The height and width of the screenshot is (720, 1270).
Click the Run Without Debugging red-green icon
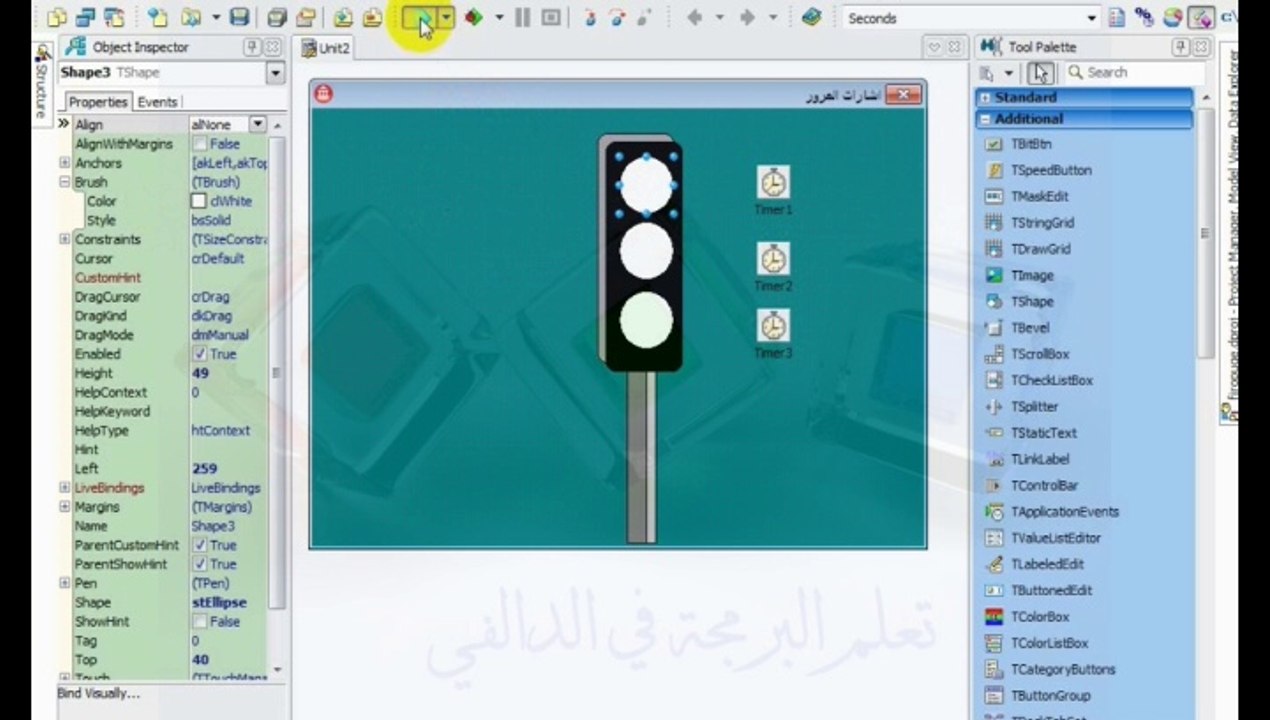[474, 17]
